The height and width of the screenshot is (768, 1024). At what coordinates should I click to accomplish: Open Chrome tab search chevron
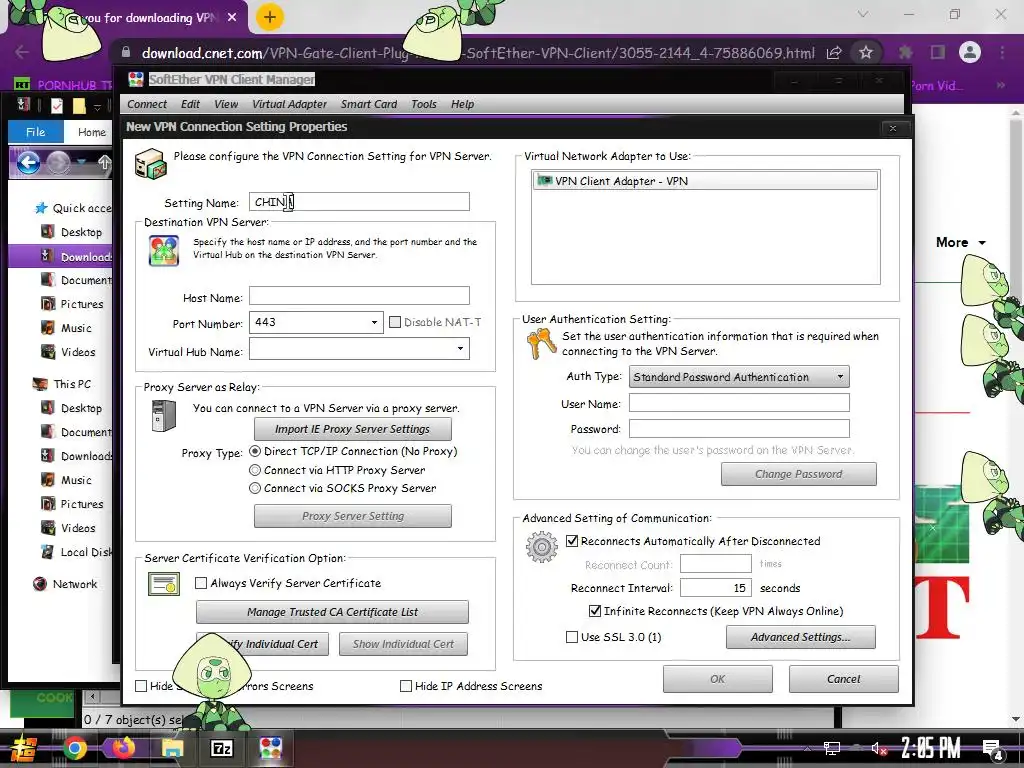(x=863, y=14)
